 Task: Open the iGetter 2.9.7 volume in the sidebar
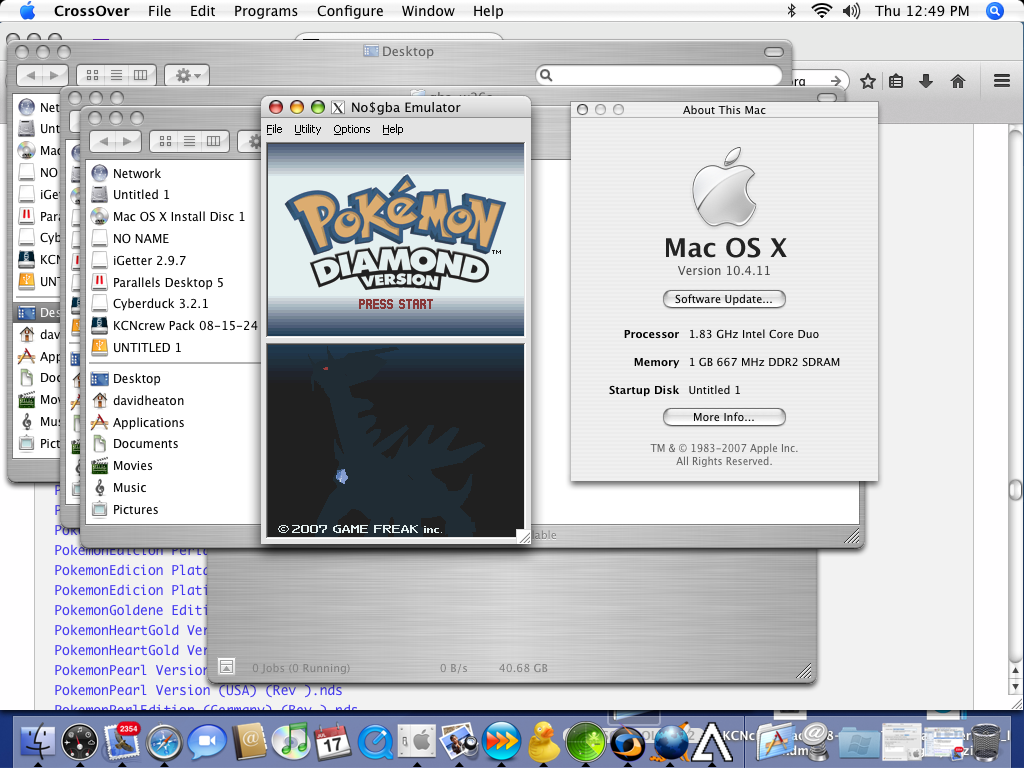tap(149, 260)
